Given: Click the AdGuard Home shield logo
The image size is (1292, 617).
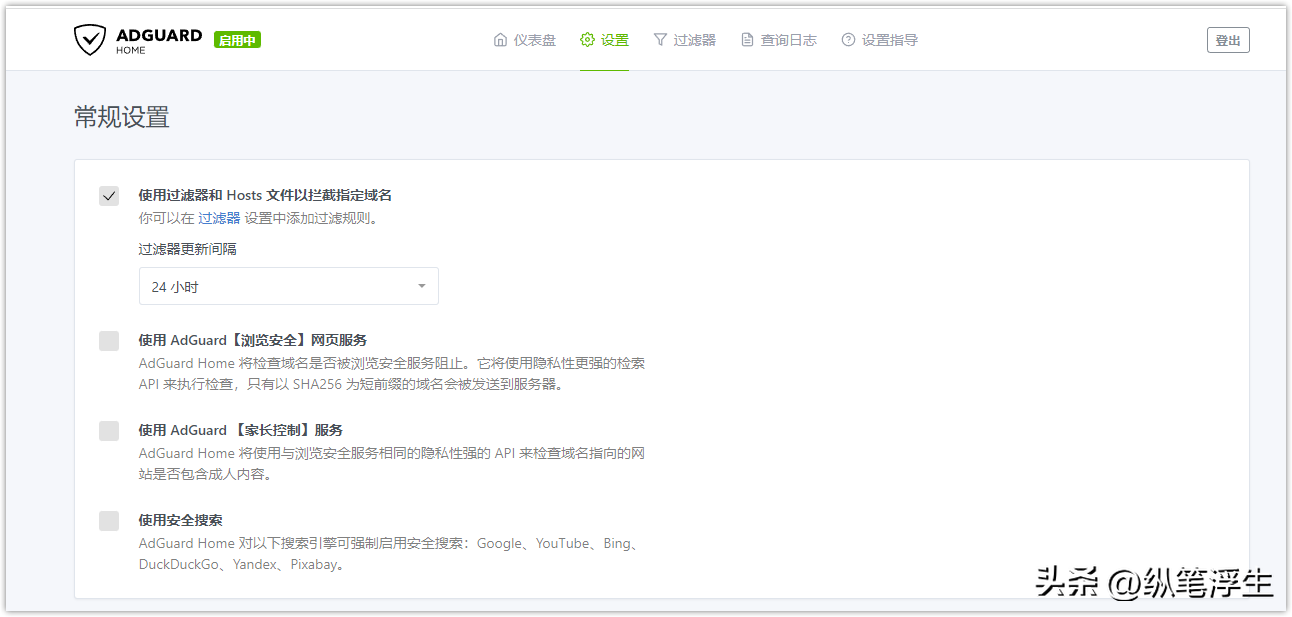Looking at the screenshot, I should click(90, 40).
